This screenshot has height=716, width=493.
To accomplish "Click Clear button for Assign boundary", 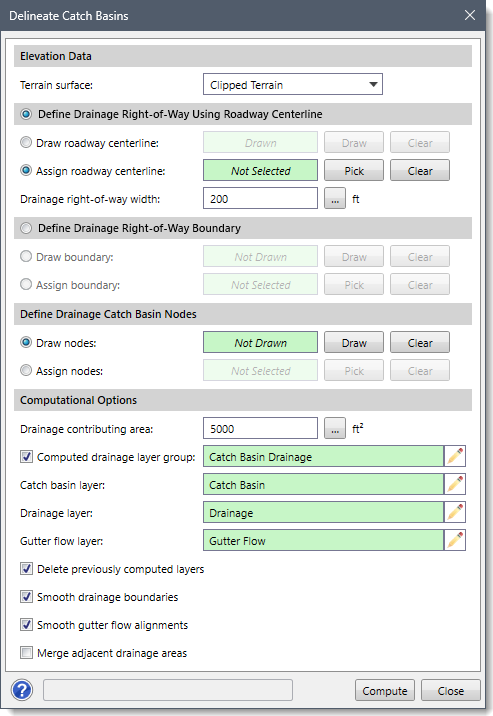I will tap(420, 284).
